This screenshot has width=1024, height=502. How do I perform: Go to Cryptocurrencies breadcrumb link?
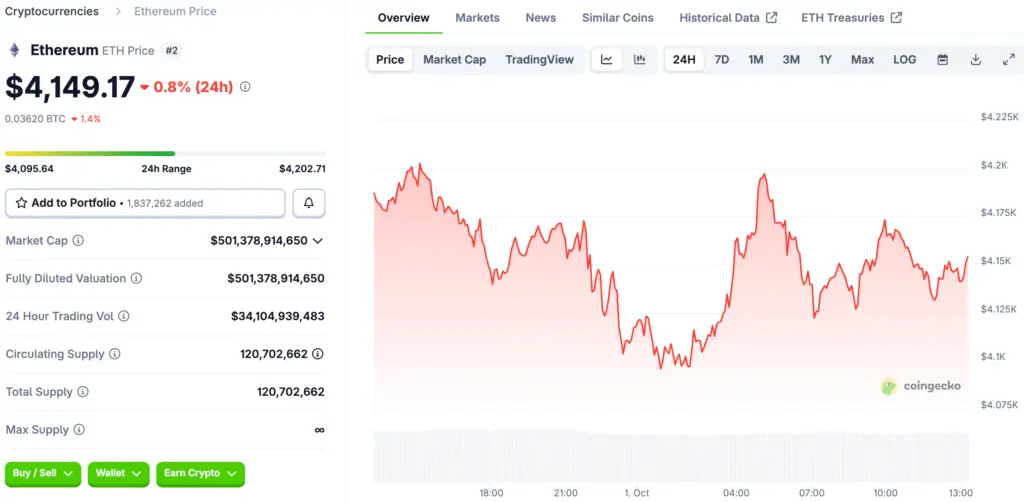(x=52, y=12)
